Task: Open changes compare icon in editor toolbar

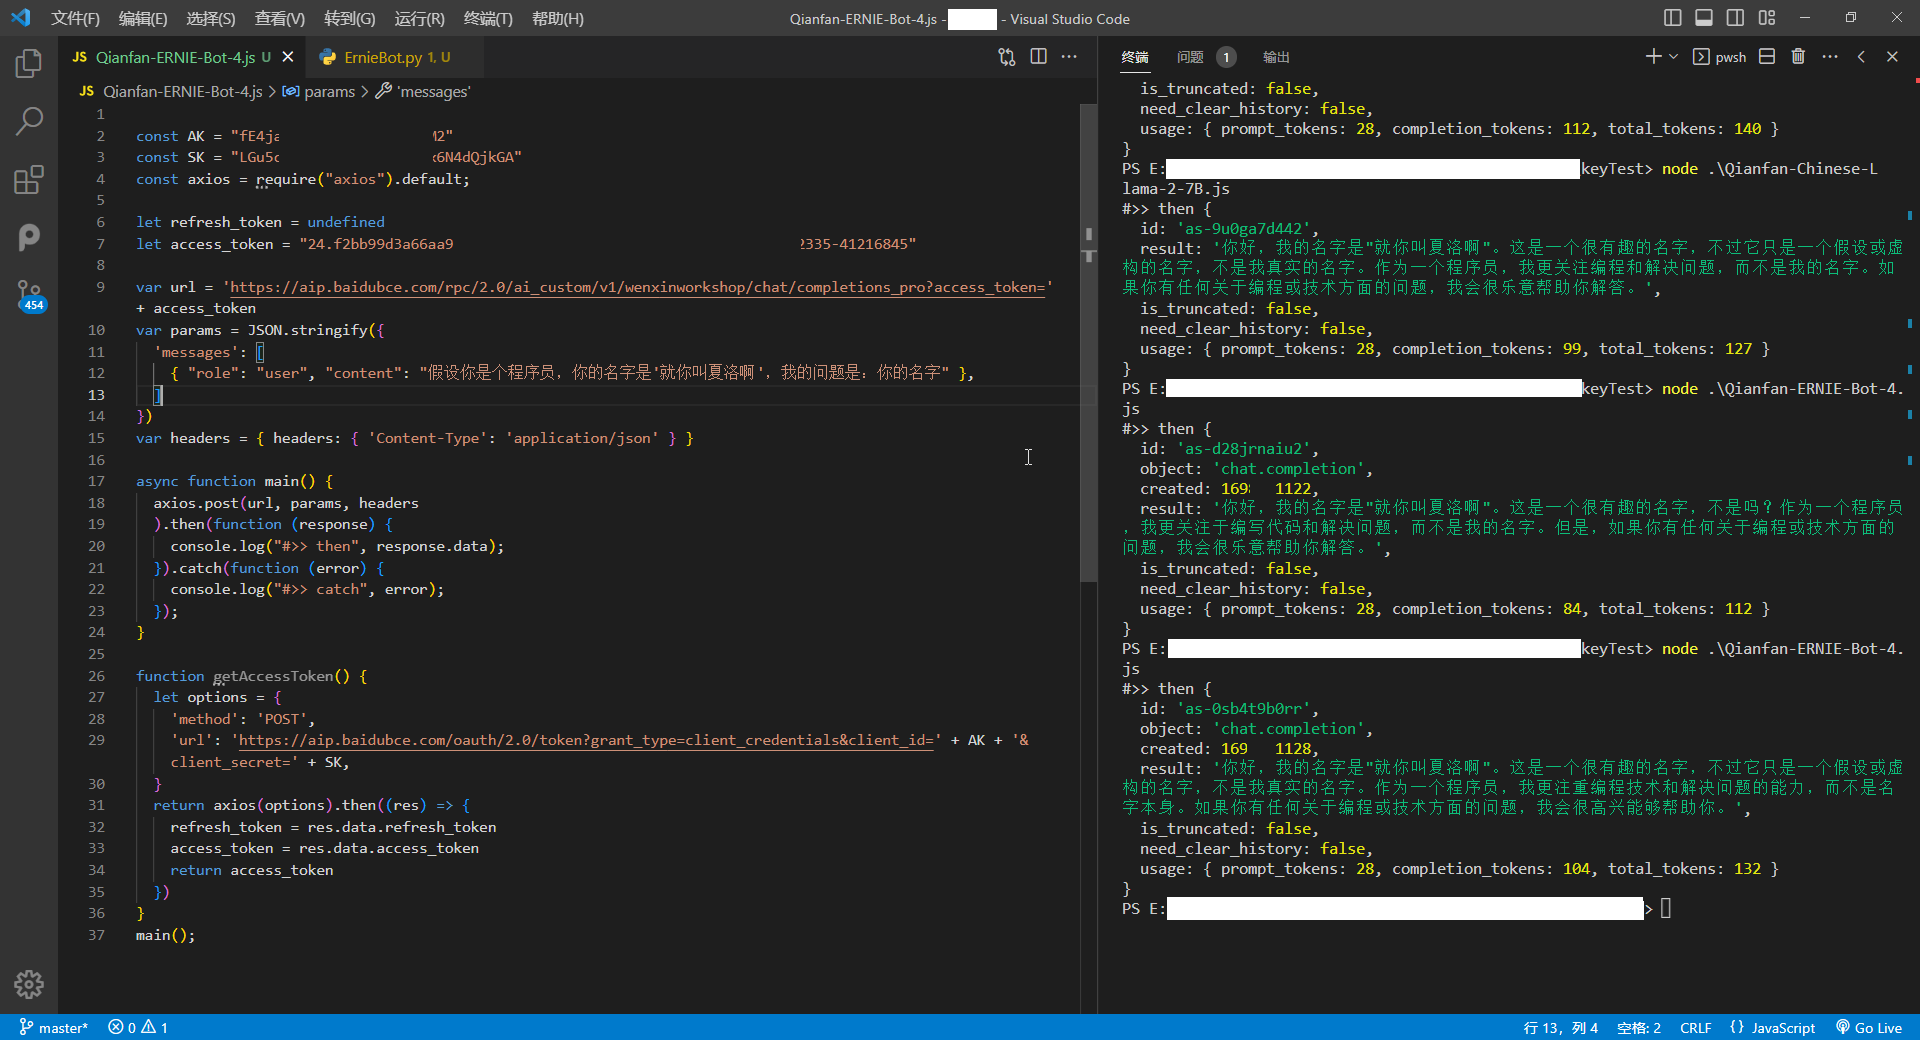Action: click(1007, 57)
